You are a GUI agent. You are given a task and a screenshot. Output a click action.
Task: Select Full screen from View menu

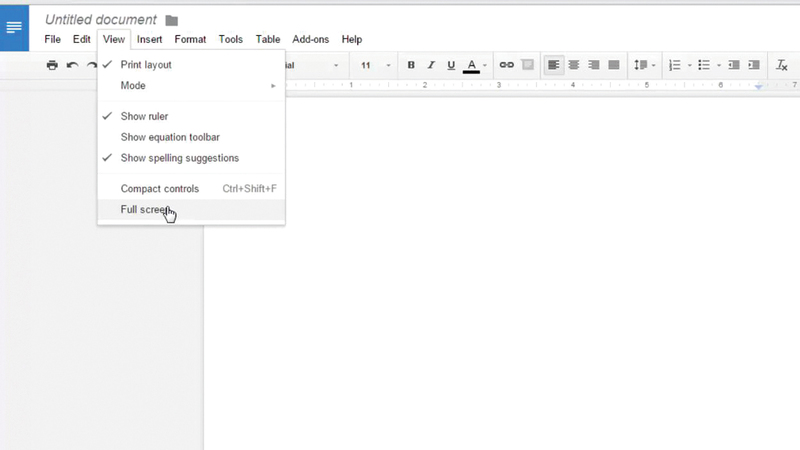tap(146, 210)
